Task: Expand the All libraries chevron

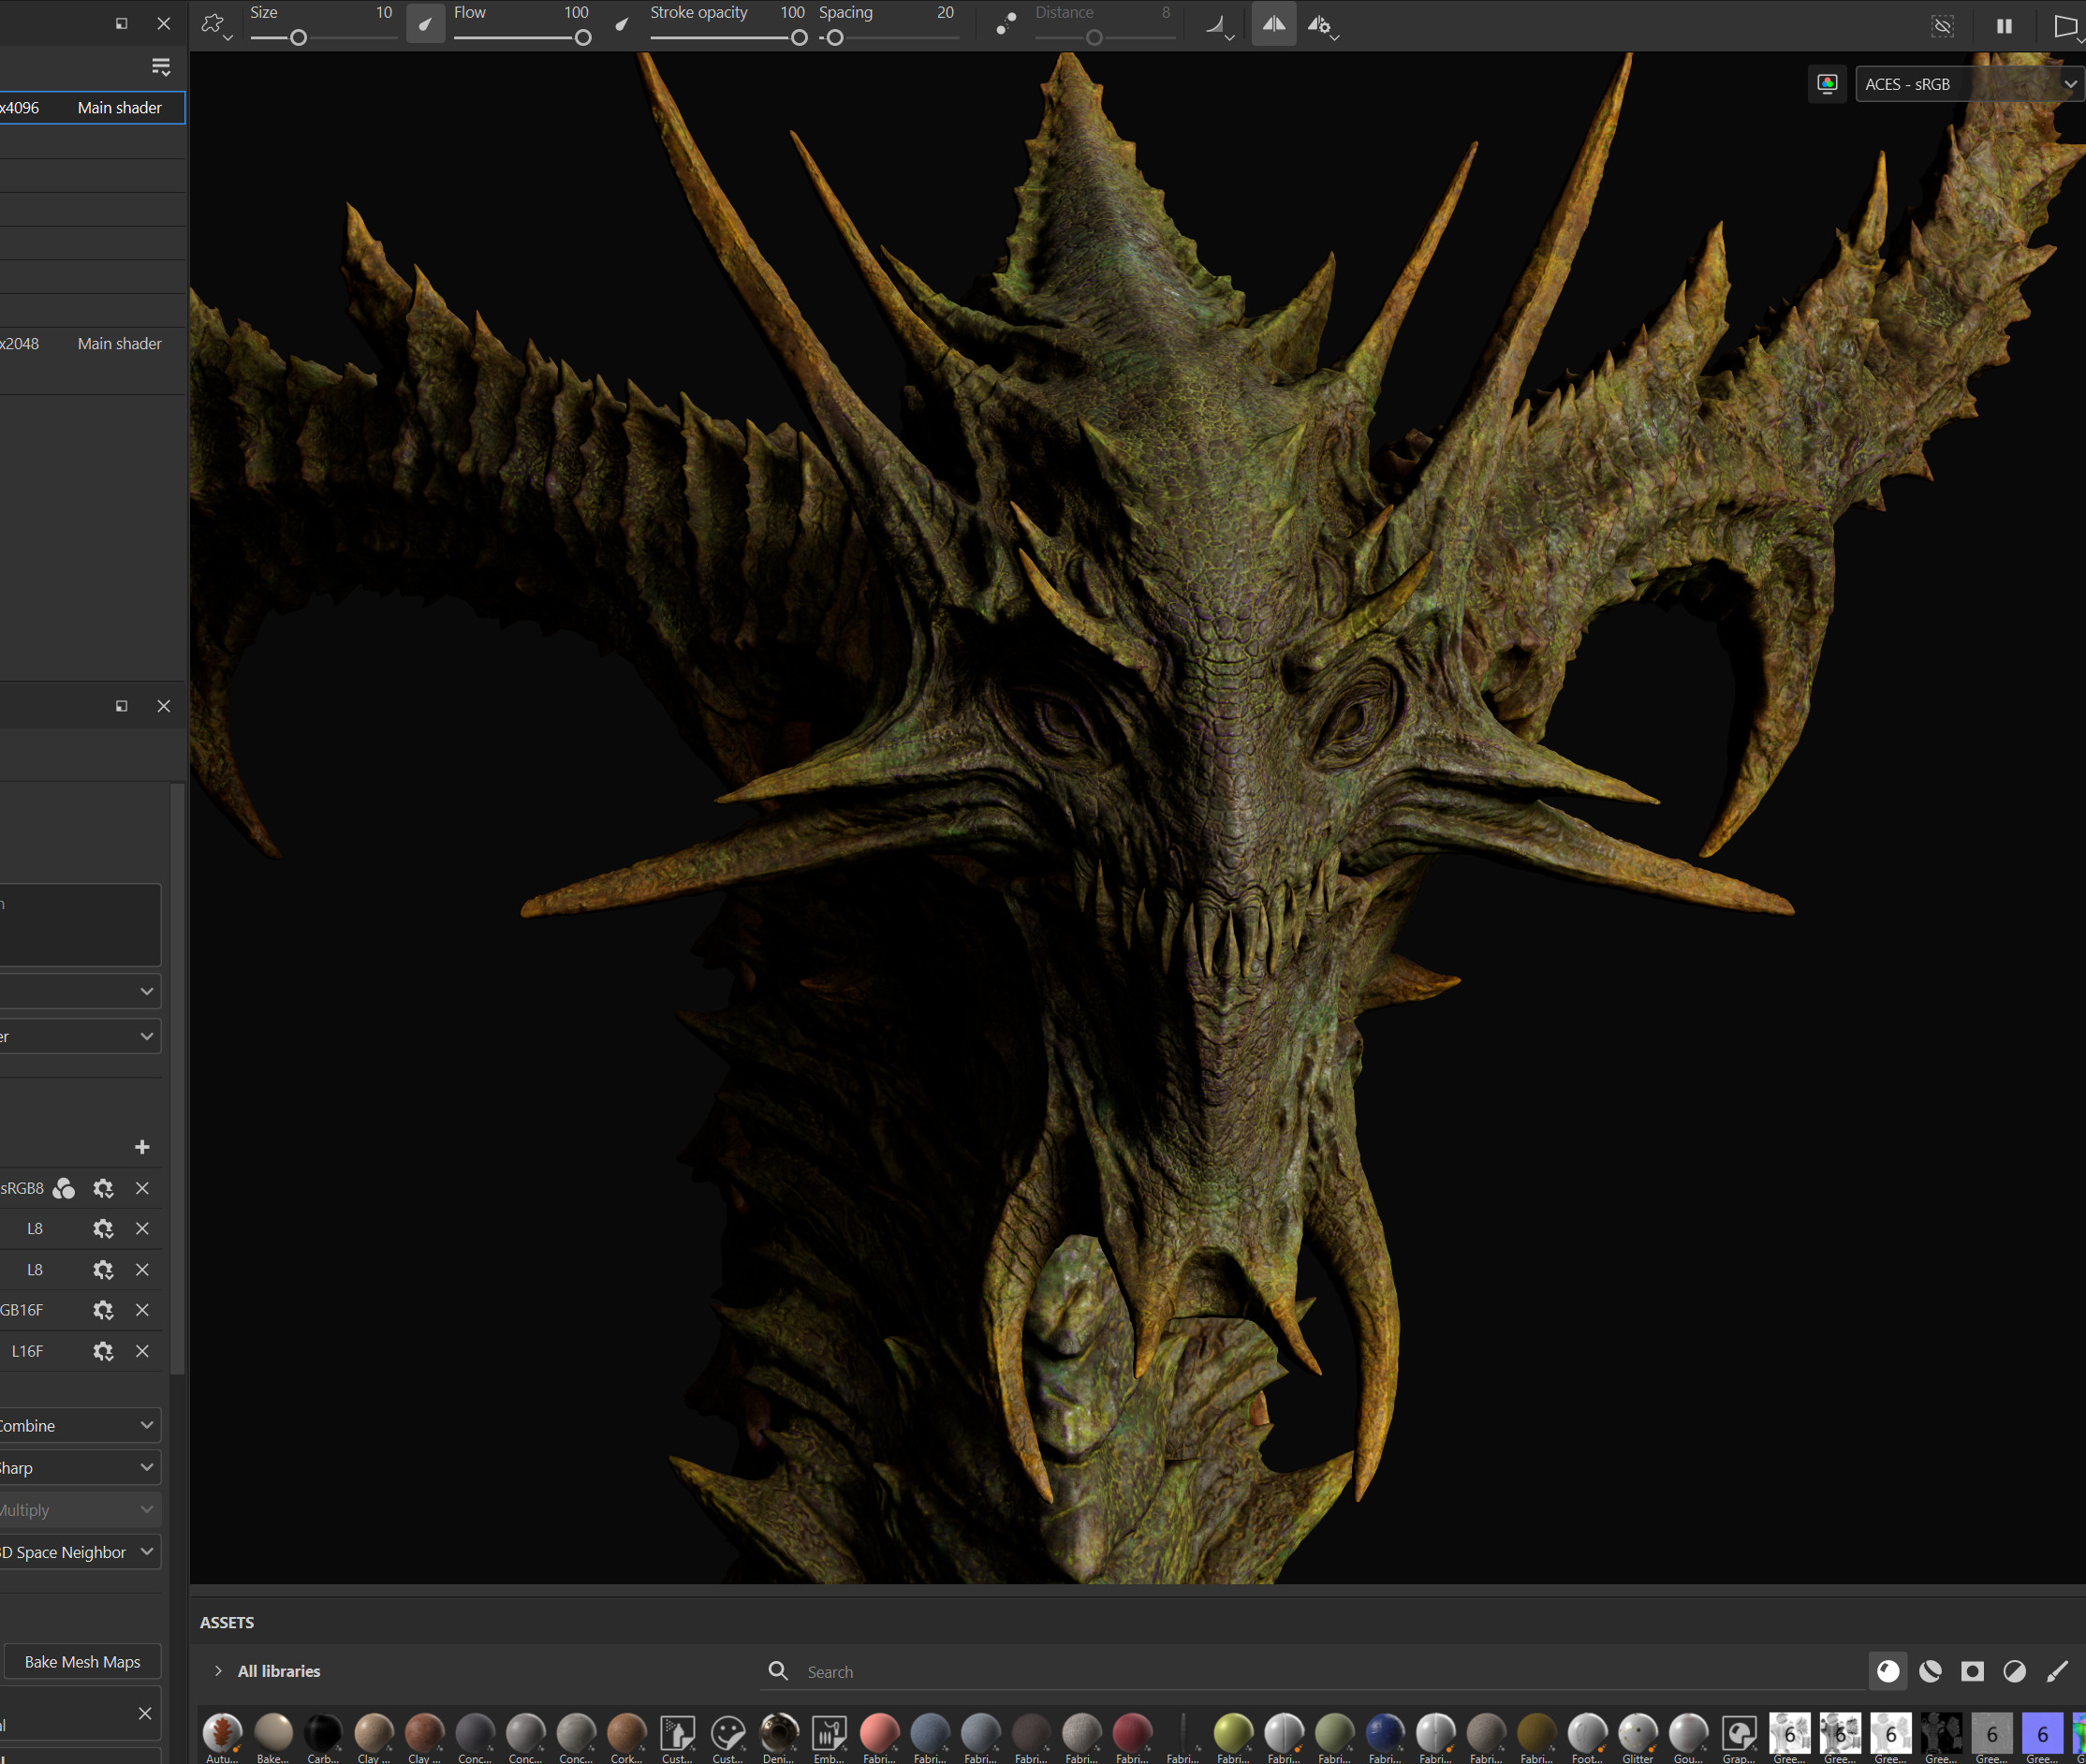Action: click(218, 1671)
